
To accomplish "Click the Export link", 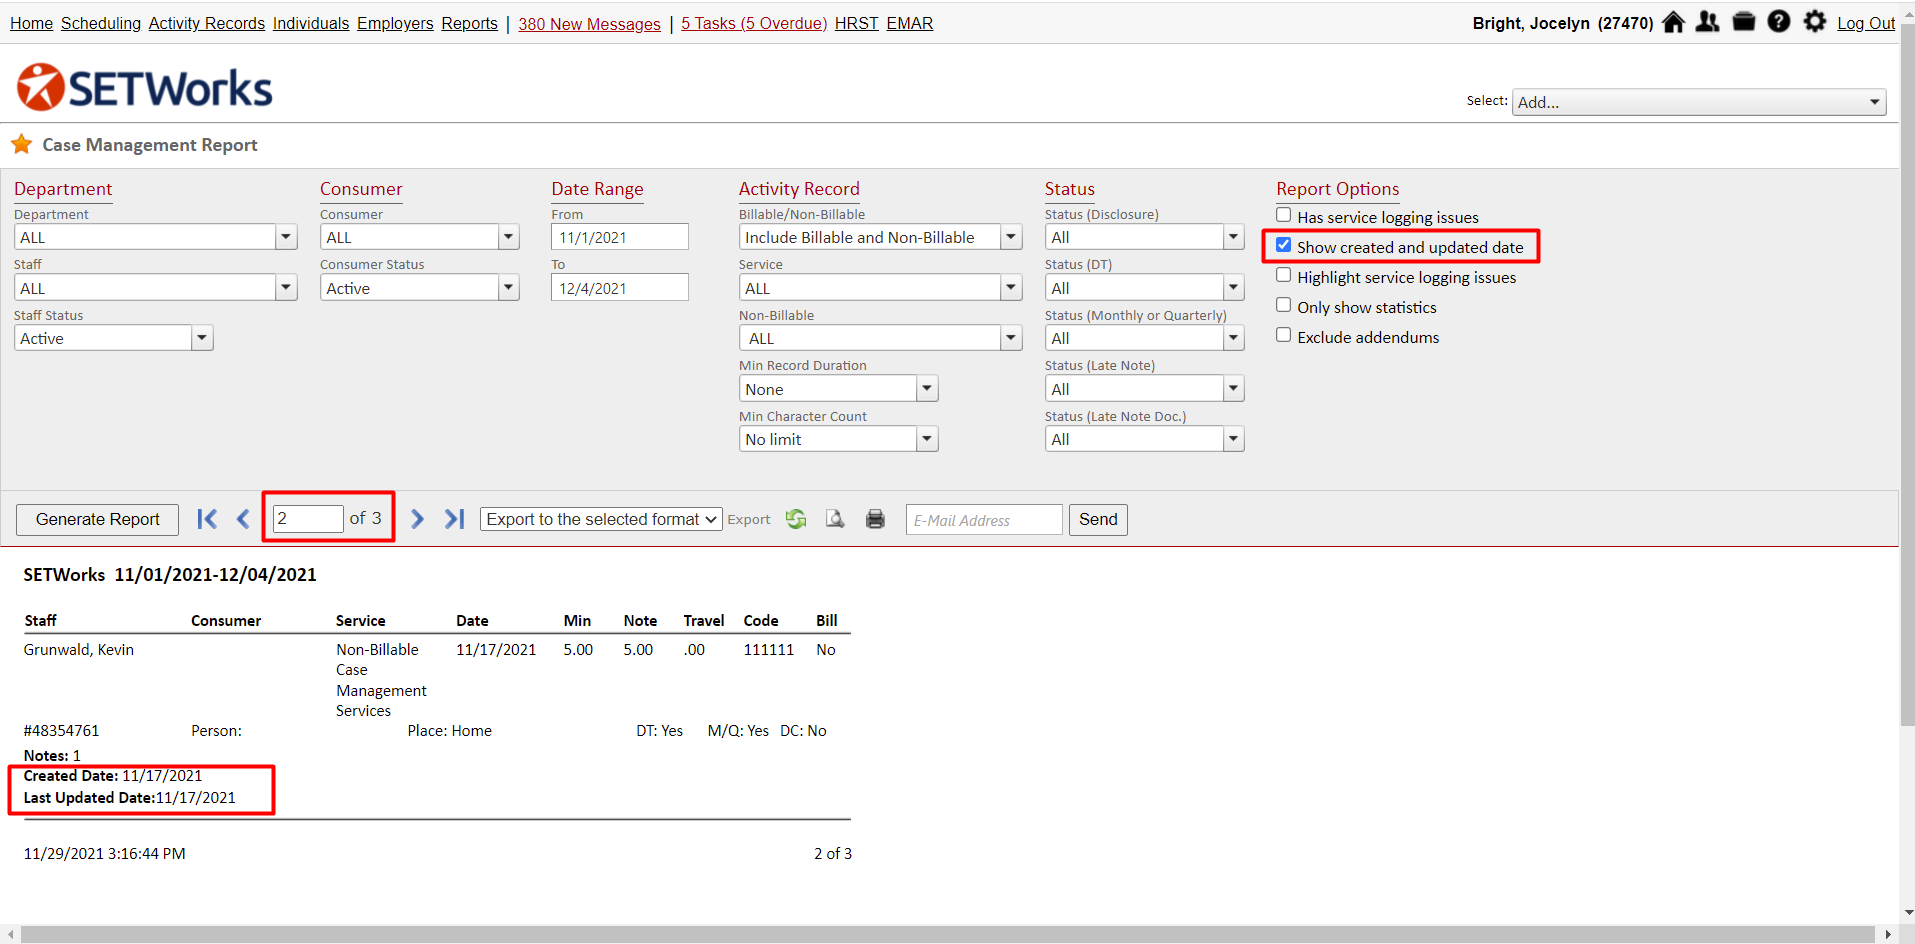I will pos(749,520).
